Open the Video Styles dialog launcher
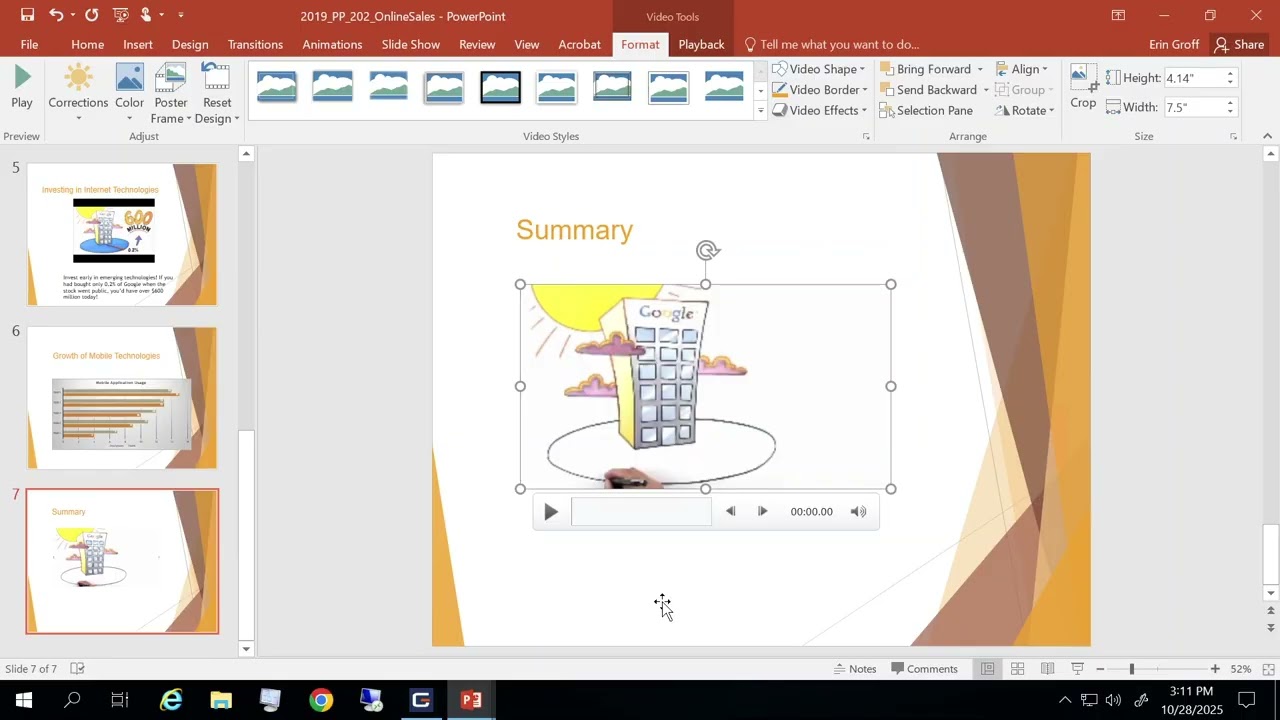 pyautogui.click(x=866, y=136)
